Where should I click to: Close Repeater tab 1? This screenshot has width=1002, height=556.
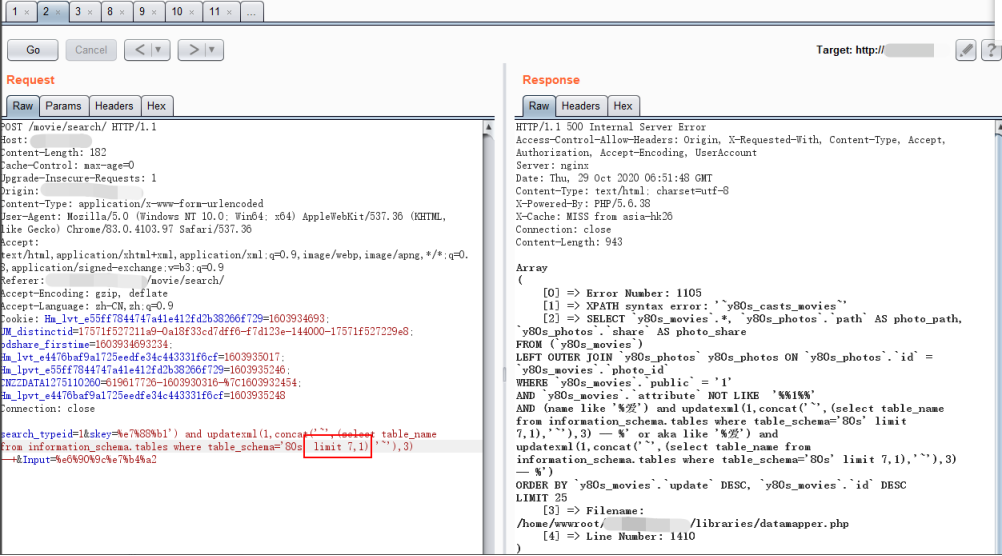click(26, 12)
